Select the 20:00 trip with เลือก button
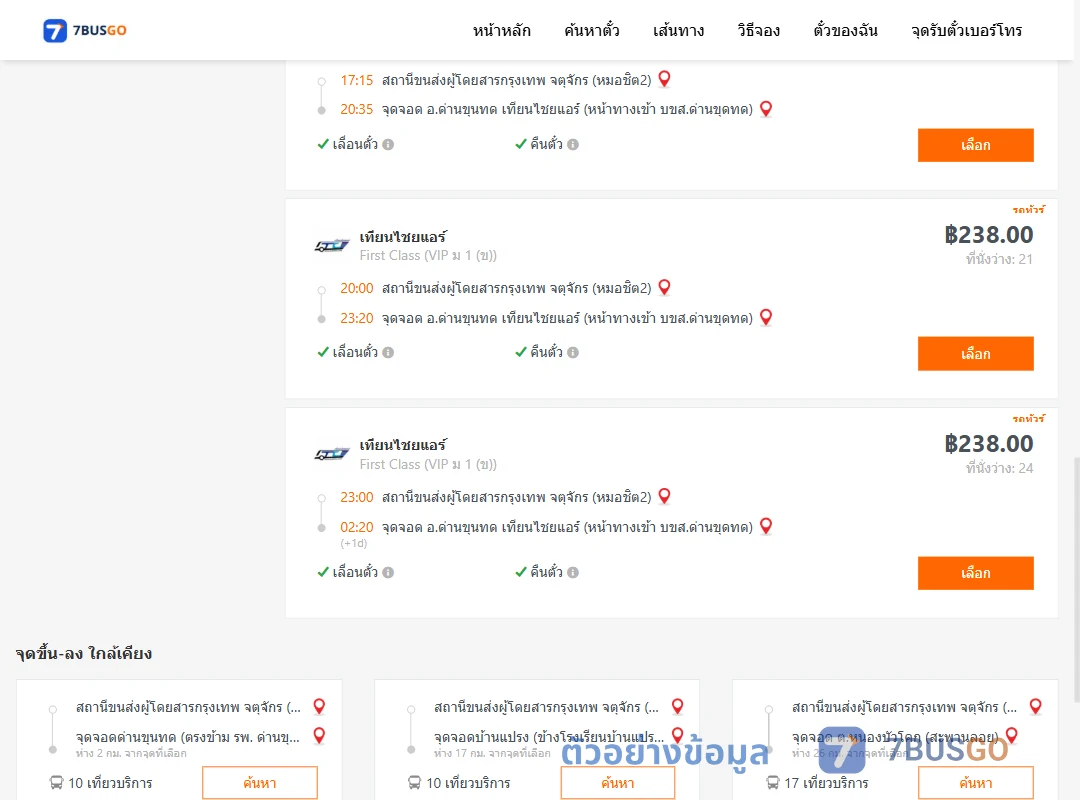 coord(975,353)
